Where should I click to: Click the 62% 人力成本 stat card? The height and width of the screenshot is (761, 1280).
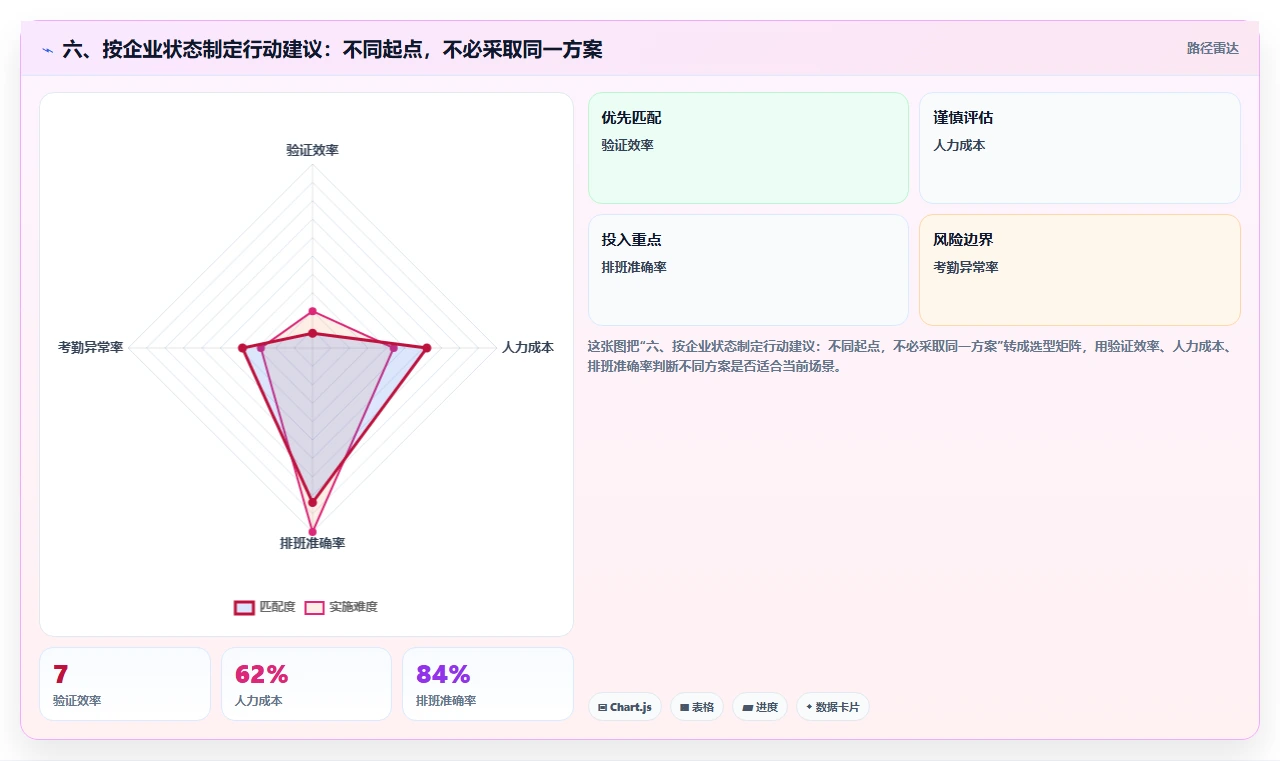[306, 684]
